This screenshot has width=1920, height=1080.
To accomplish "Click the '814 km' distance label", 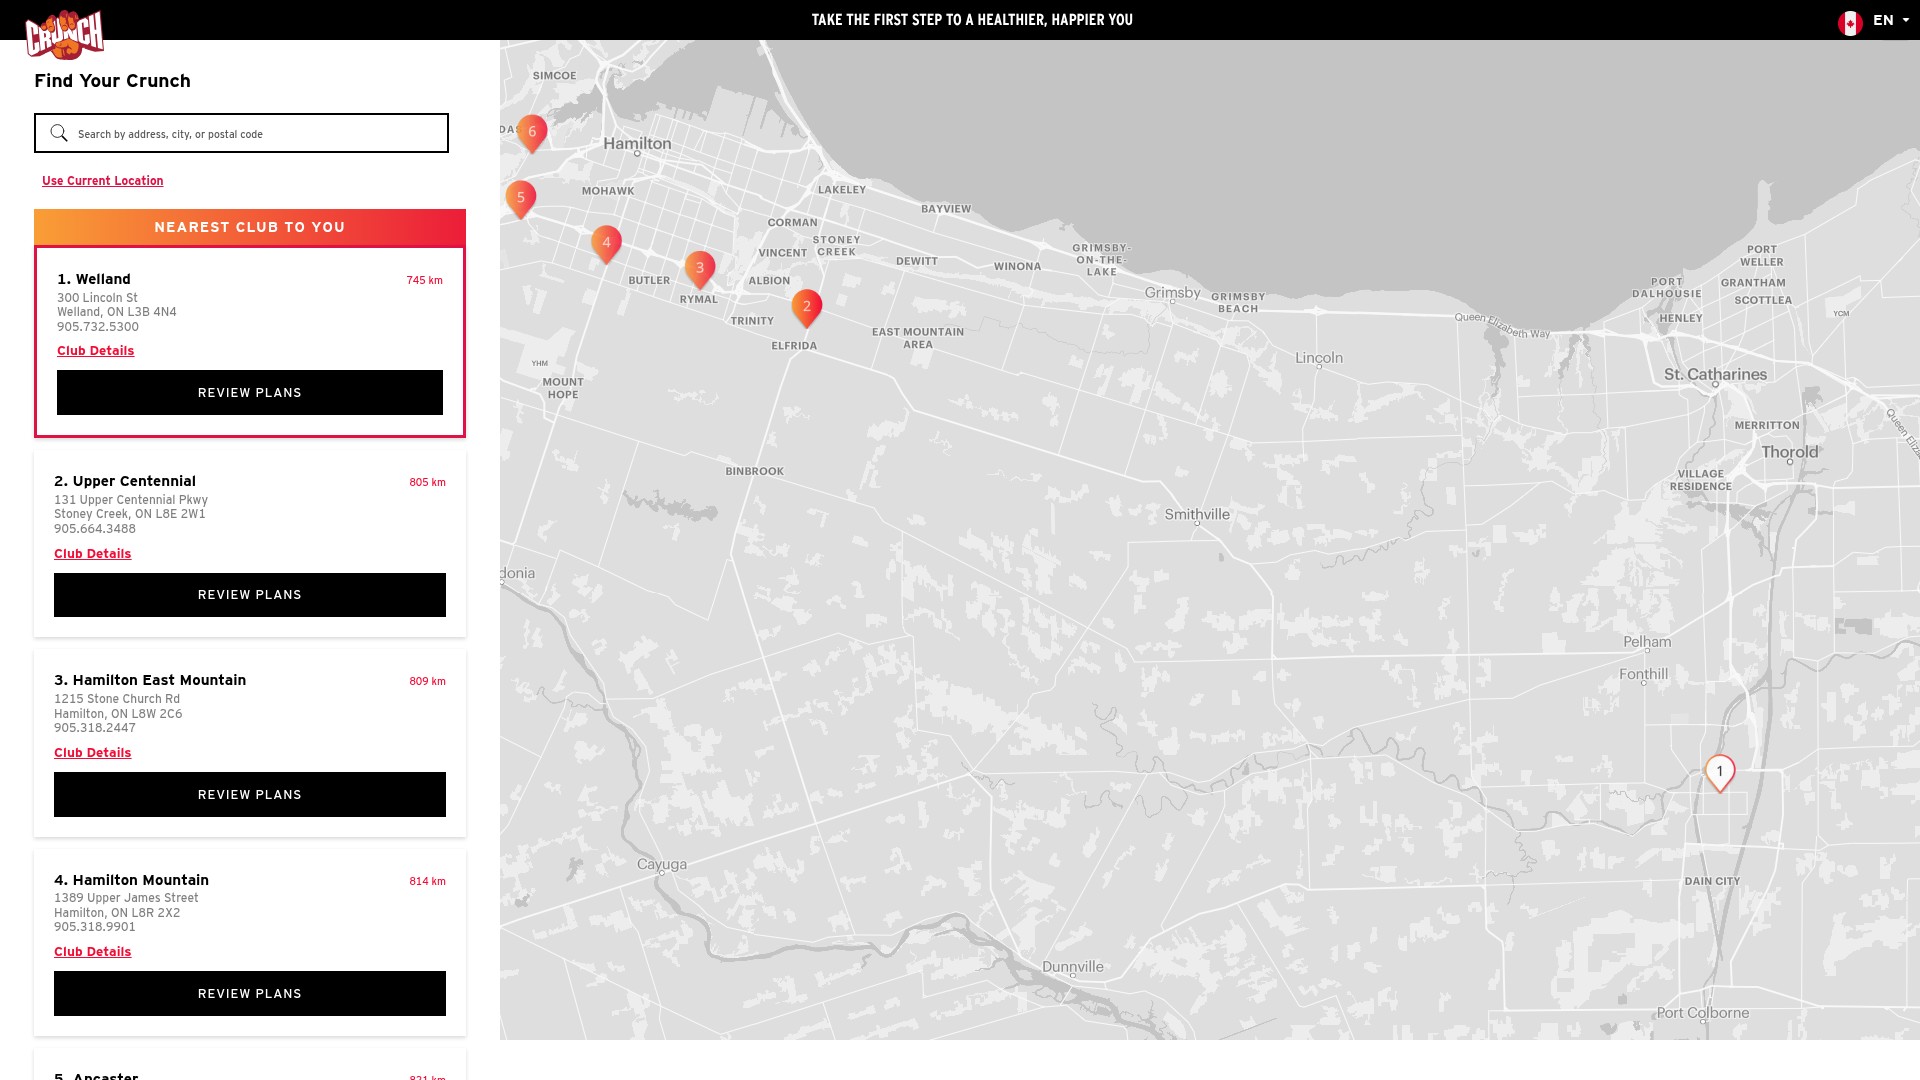I will click(427, 881).
